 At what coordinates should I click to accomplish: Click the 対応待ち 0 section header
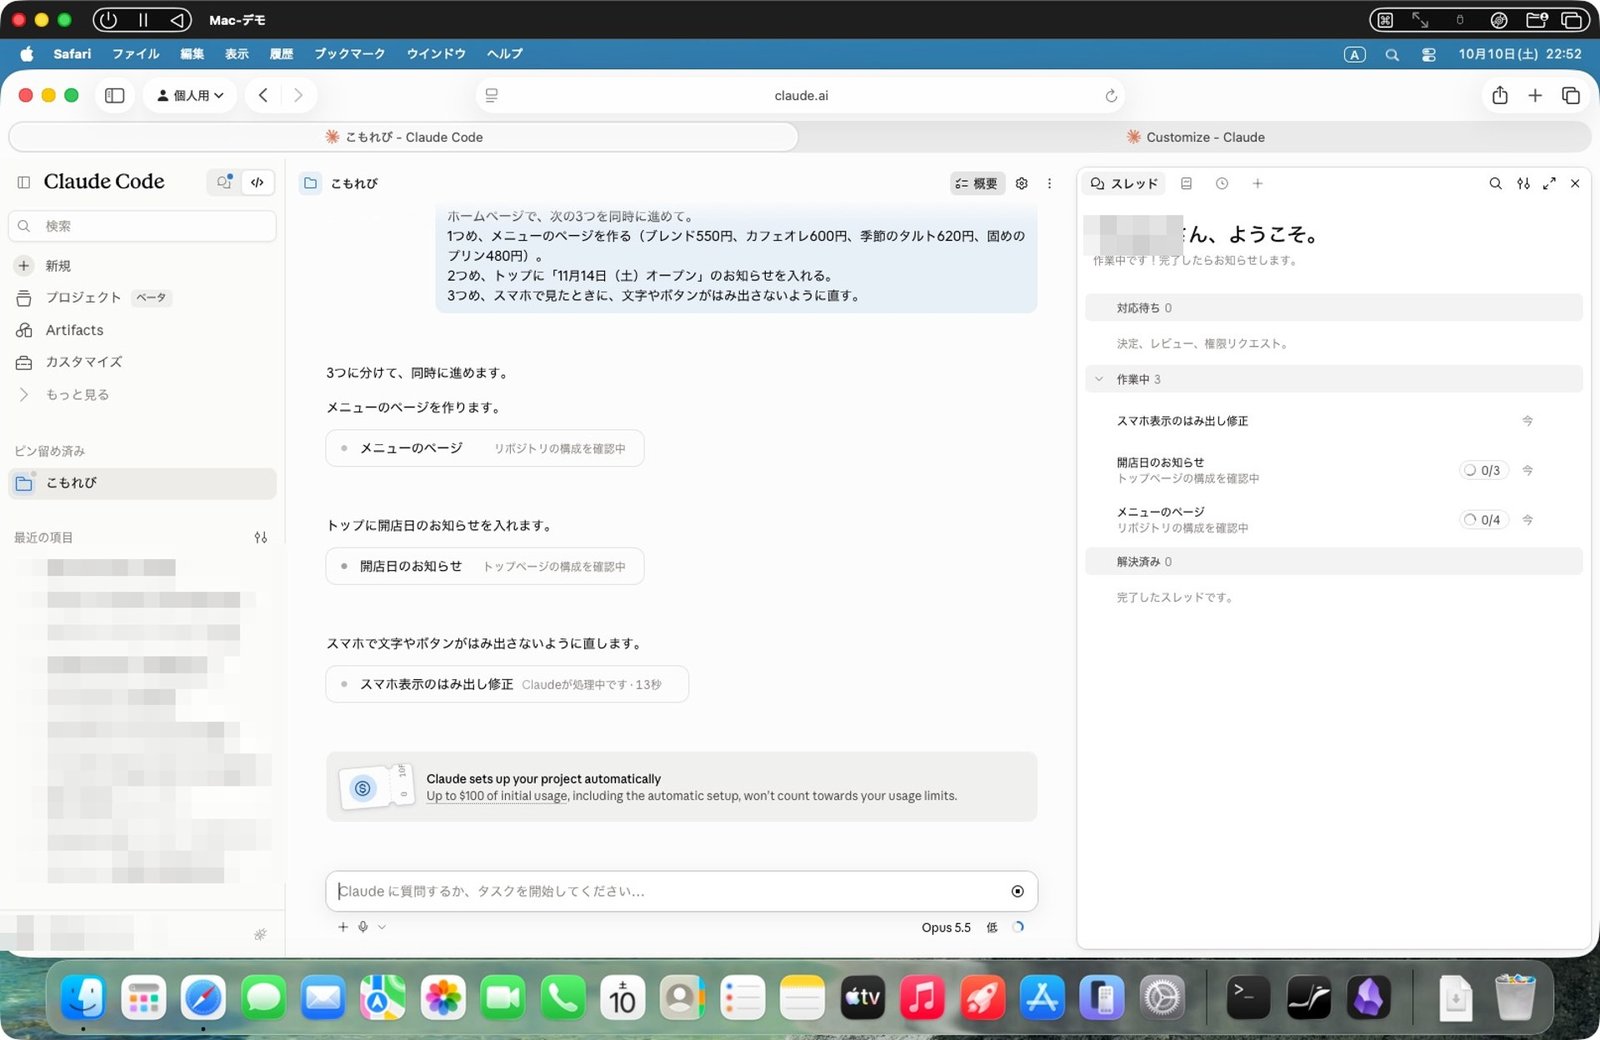[1334, 308]
